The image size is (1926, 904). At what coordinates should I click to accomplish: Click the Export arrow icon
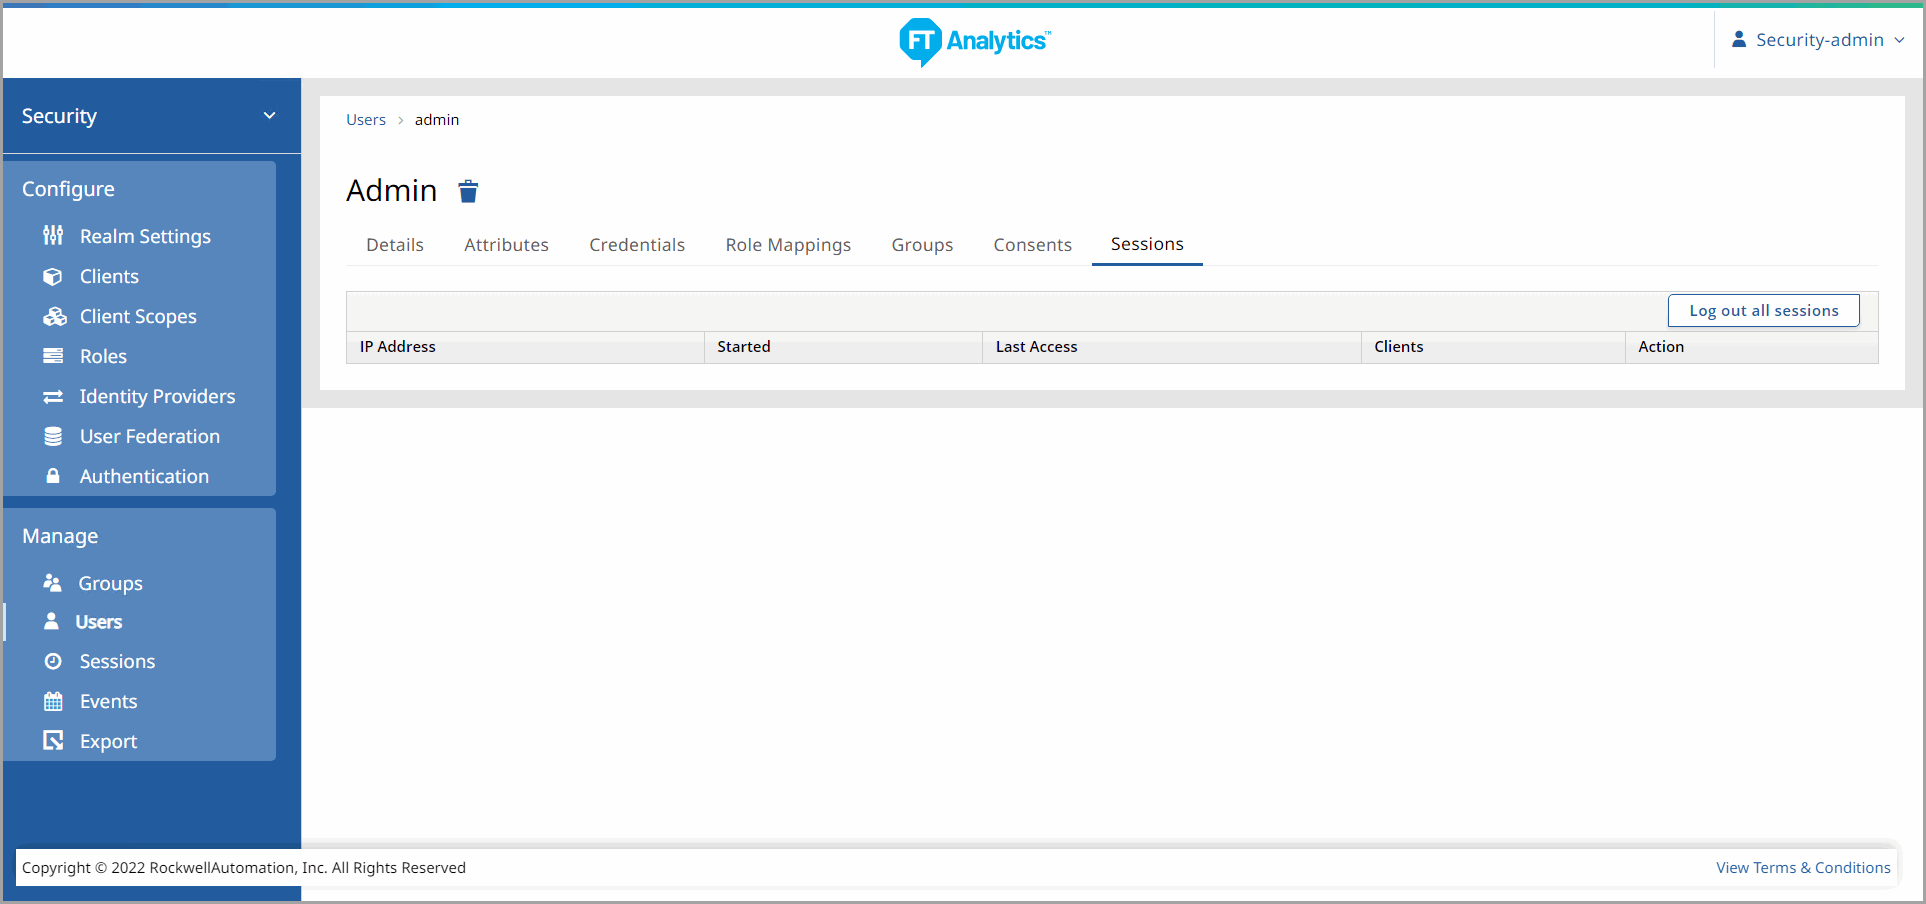click(53, 740)
